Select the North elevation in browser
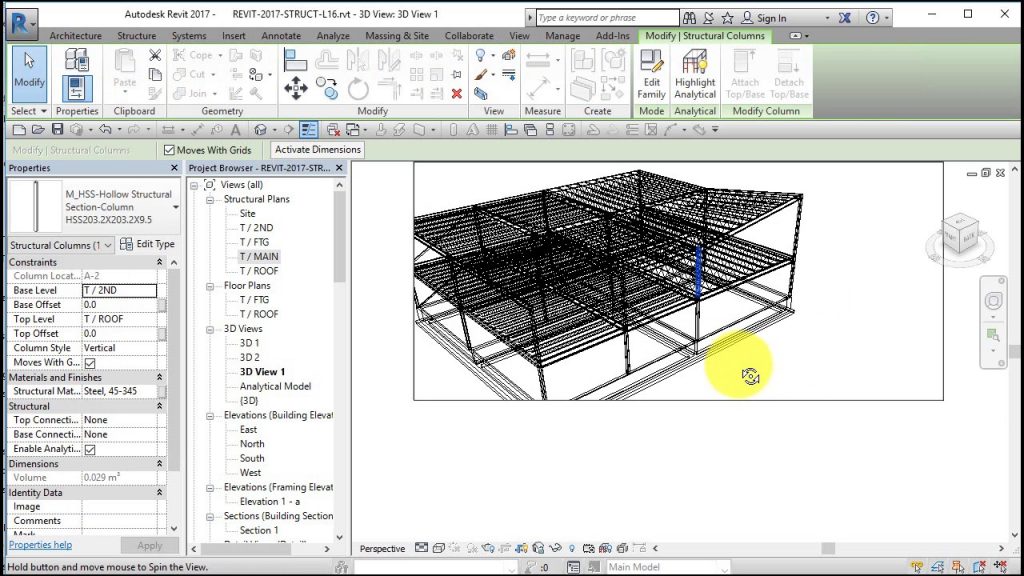Viewport: 1024px width, 576px height. [252, 444]
